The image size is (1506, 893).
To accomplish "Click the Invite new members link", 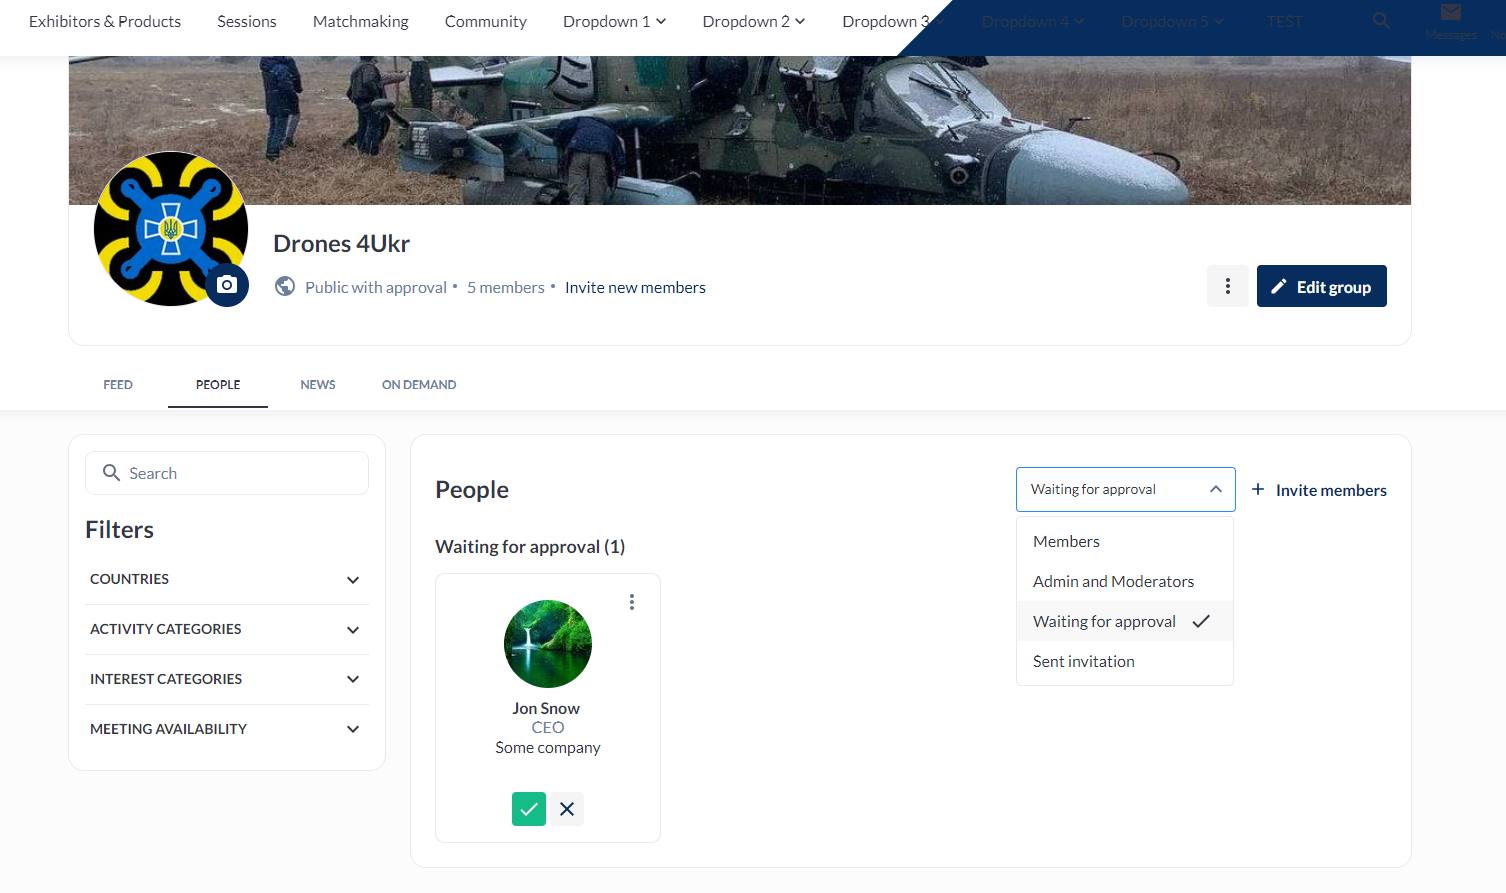I will [635, 288].
